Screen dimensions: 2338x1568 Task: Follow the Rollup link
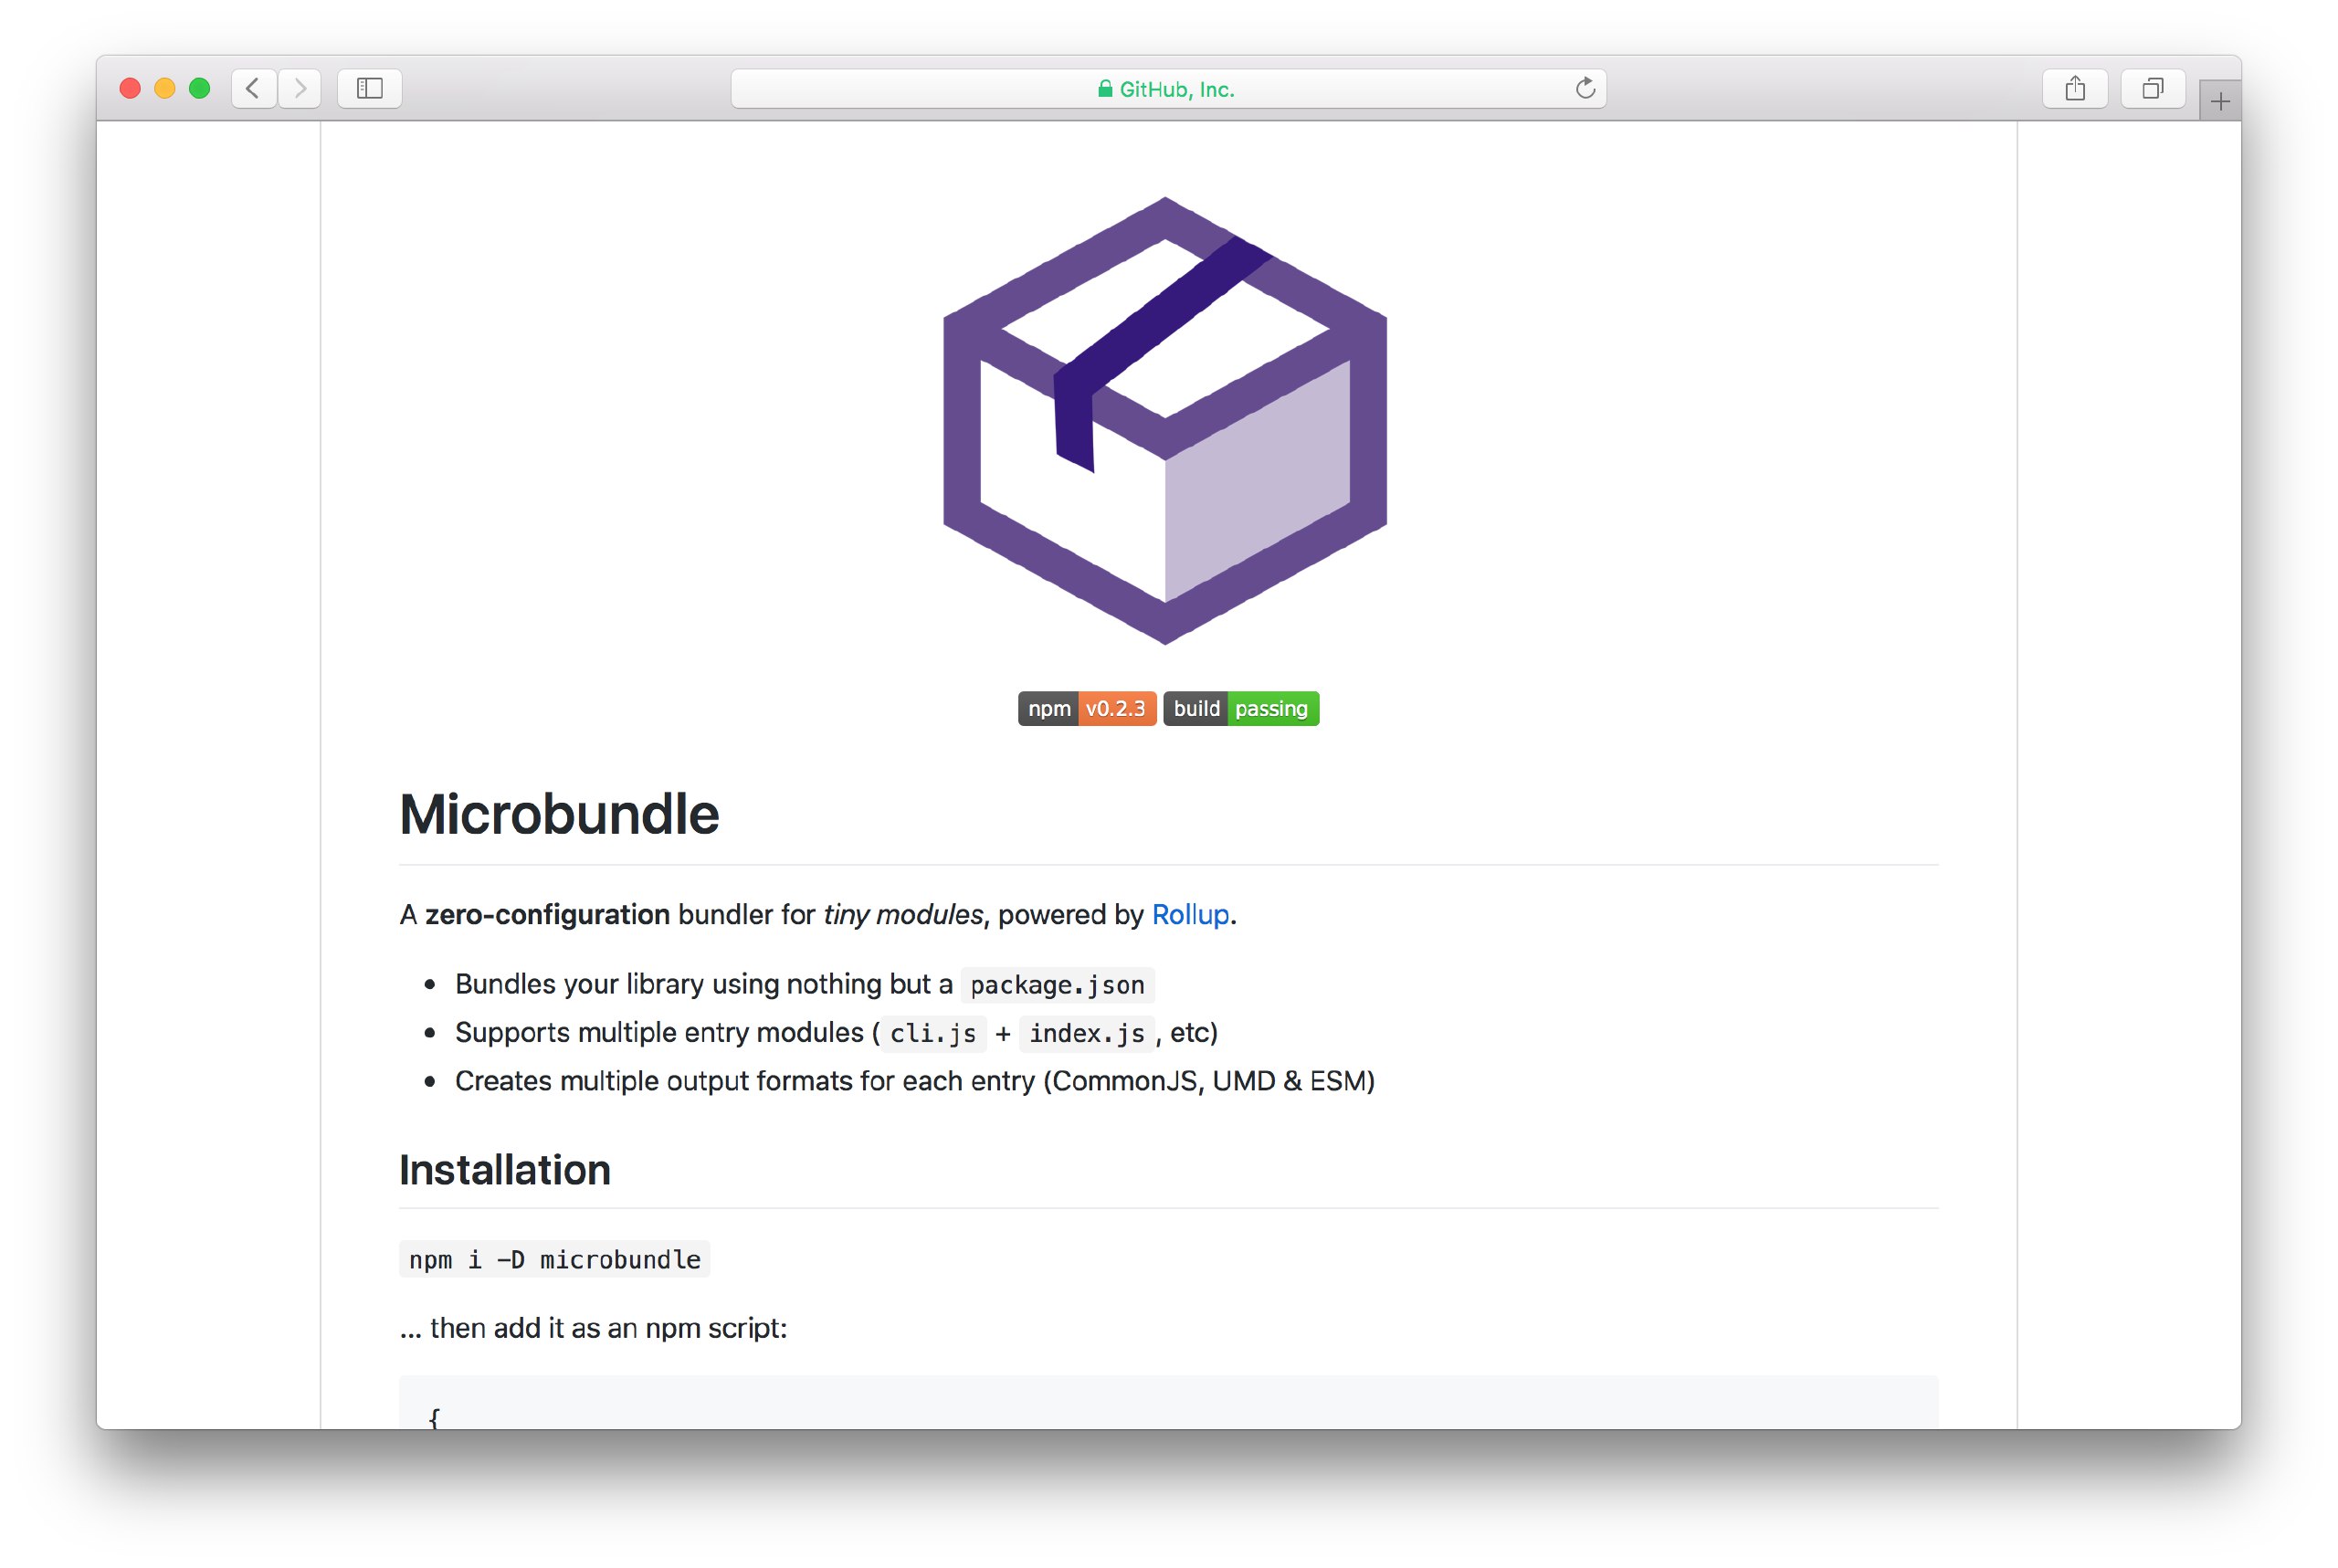[x=1190, y=914]
